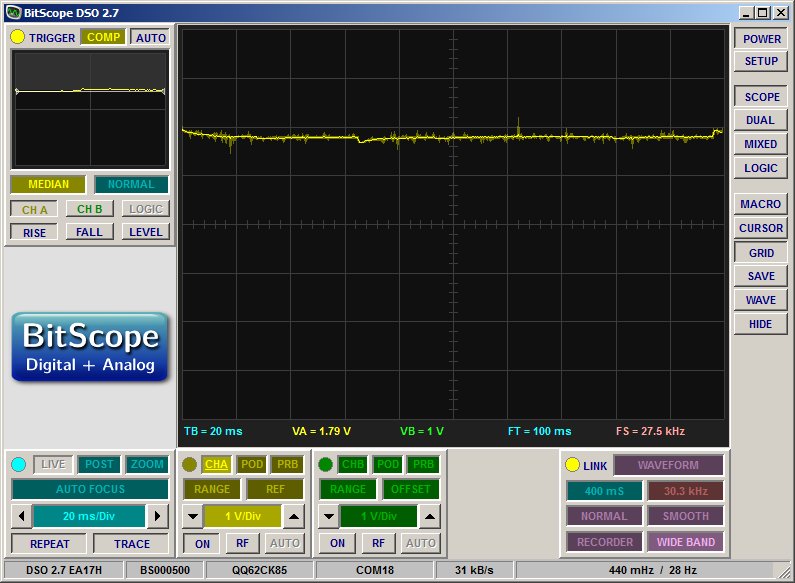Enable MEDIAN trigger filter

48,185
